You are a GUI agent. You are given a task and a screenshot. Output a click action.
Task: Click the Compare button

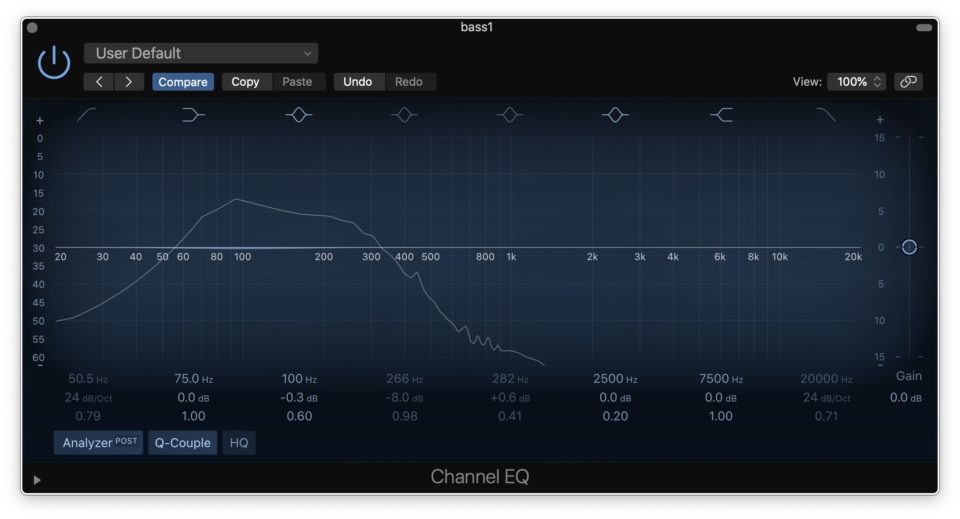[183, 82]
